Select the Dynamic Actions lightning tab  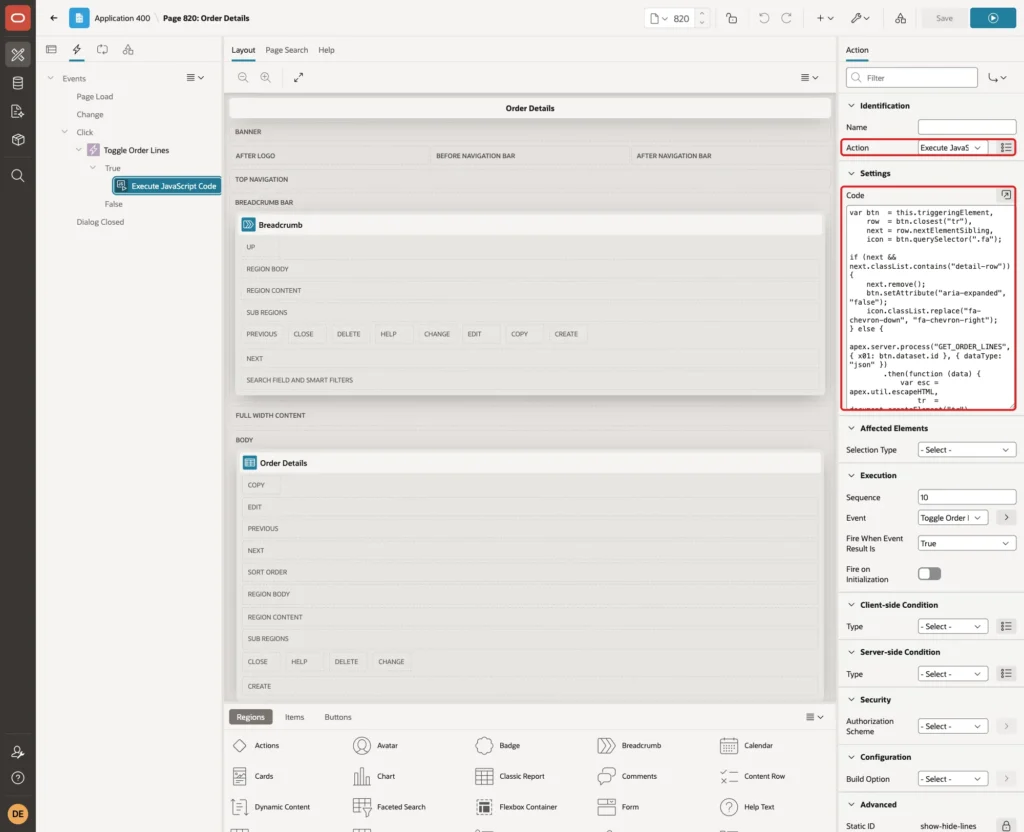coord(76,50)
